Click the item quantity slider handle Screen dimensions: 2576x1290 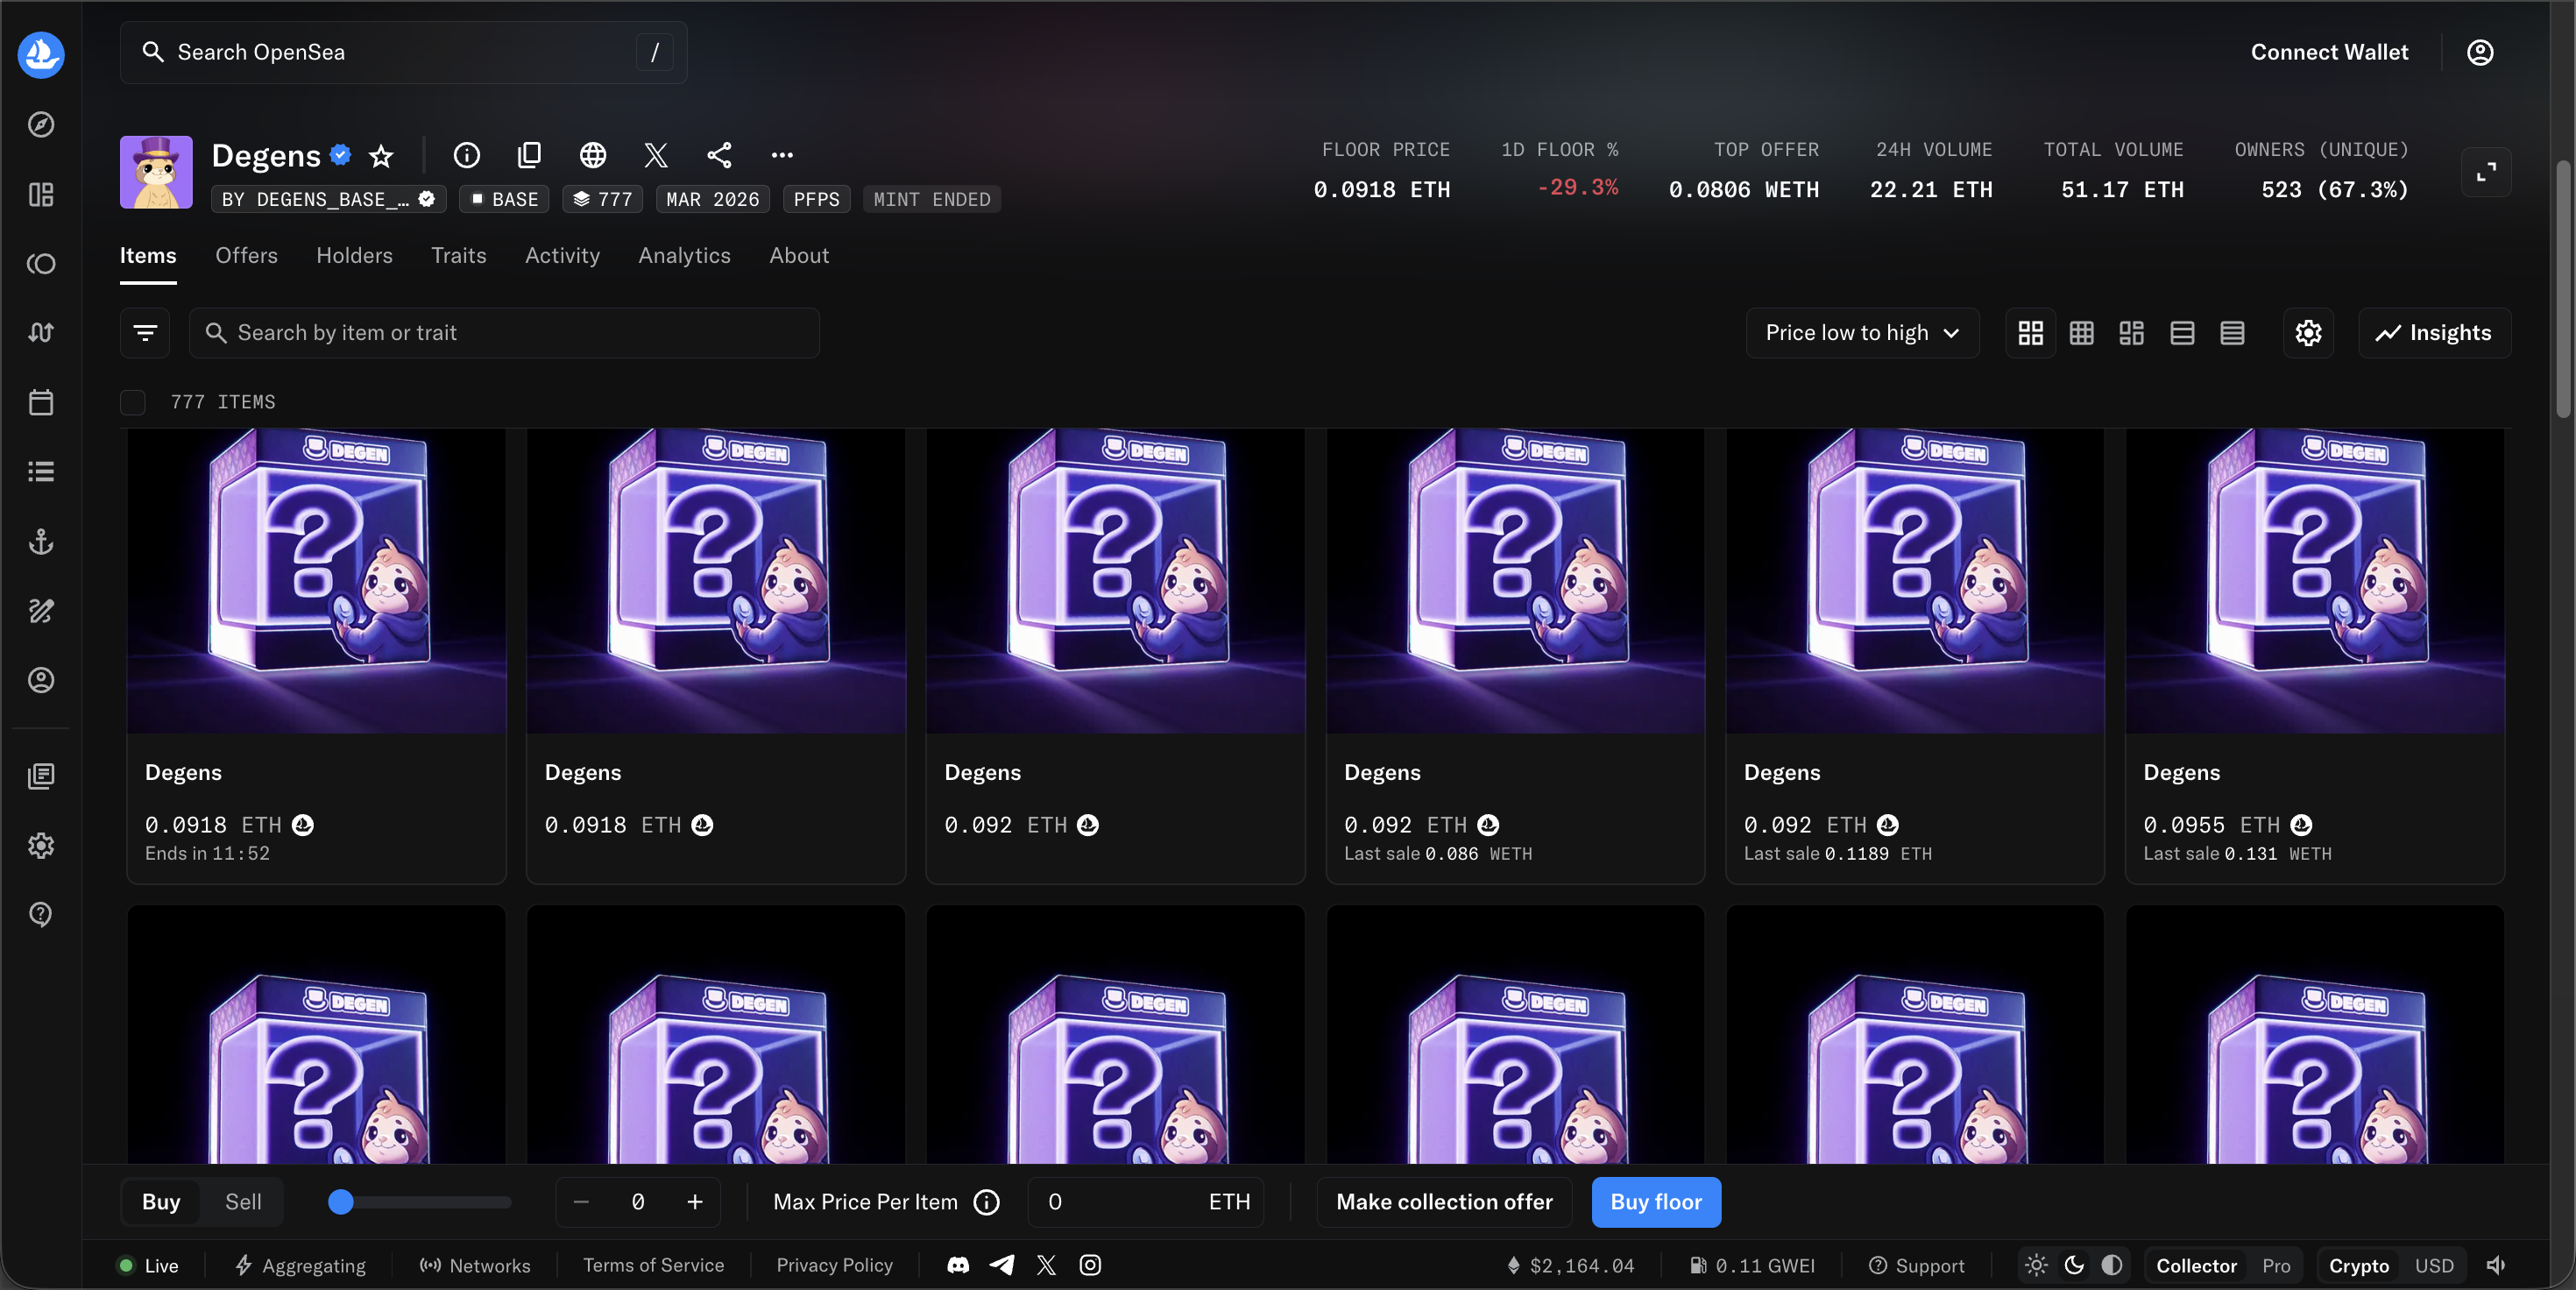pos(341,1202)
